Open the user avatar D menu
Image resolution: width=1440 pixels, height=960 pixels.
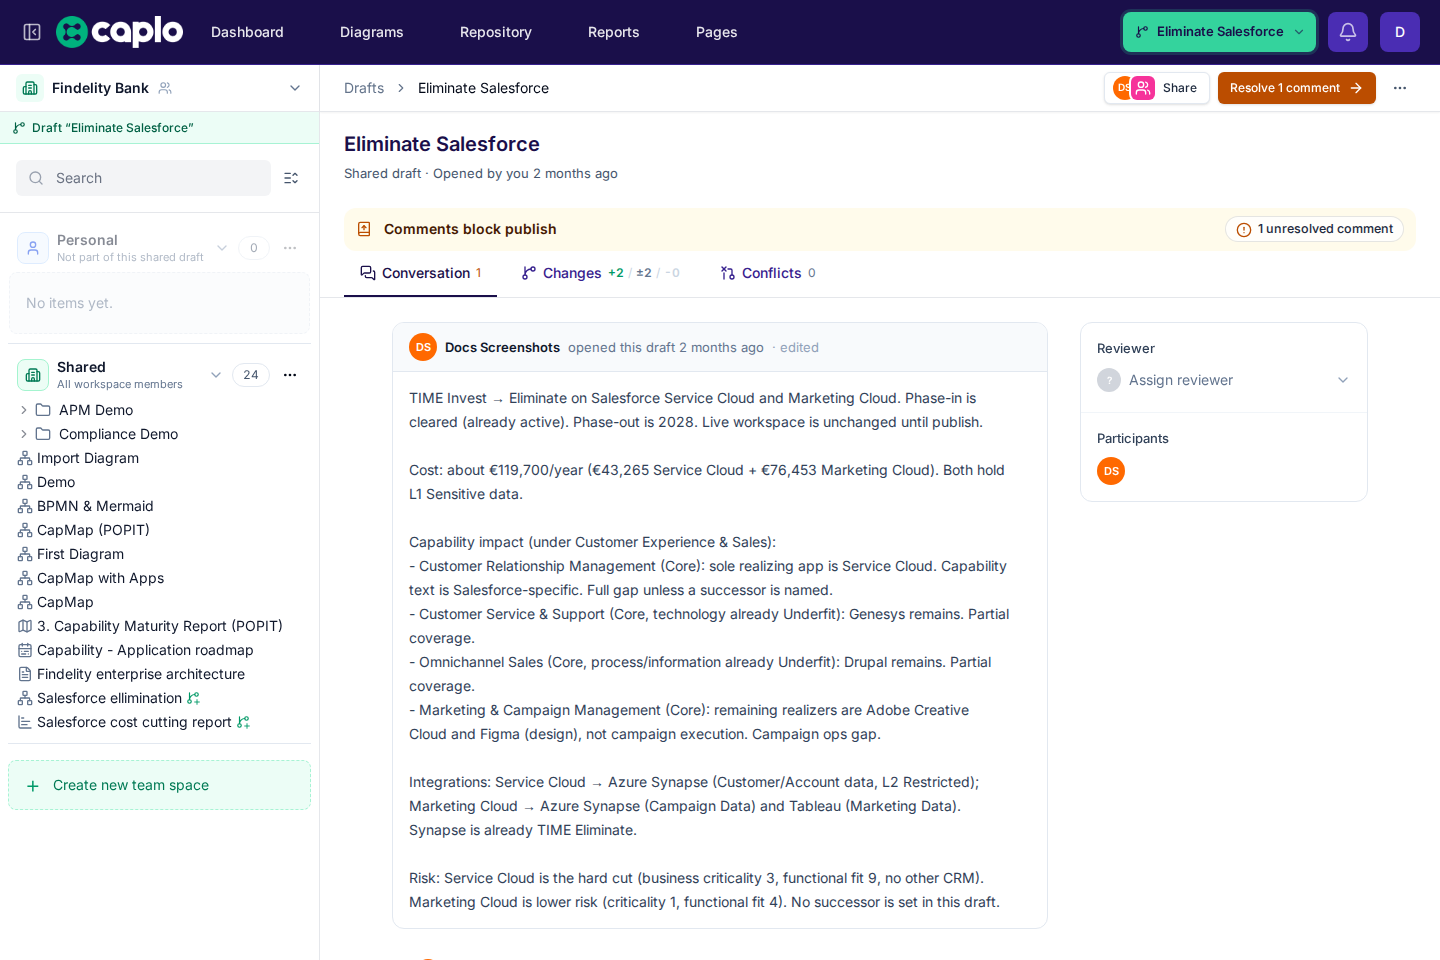pos(1400,32)
